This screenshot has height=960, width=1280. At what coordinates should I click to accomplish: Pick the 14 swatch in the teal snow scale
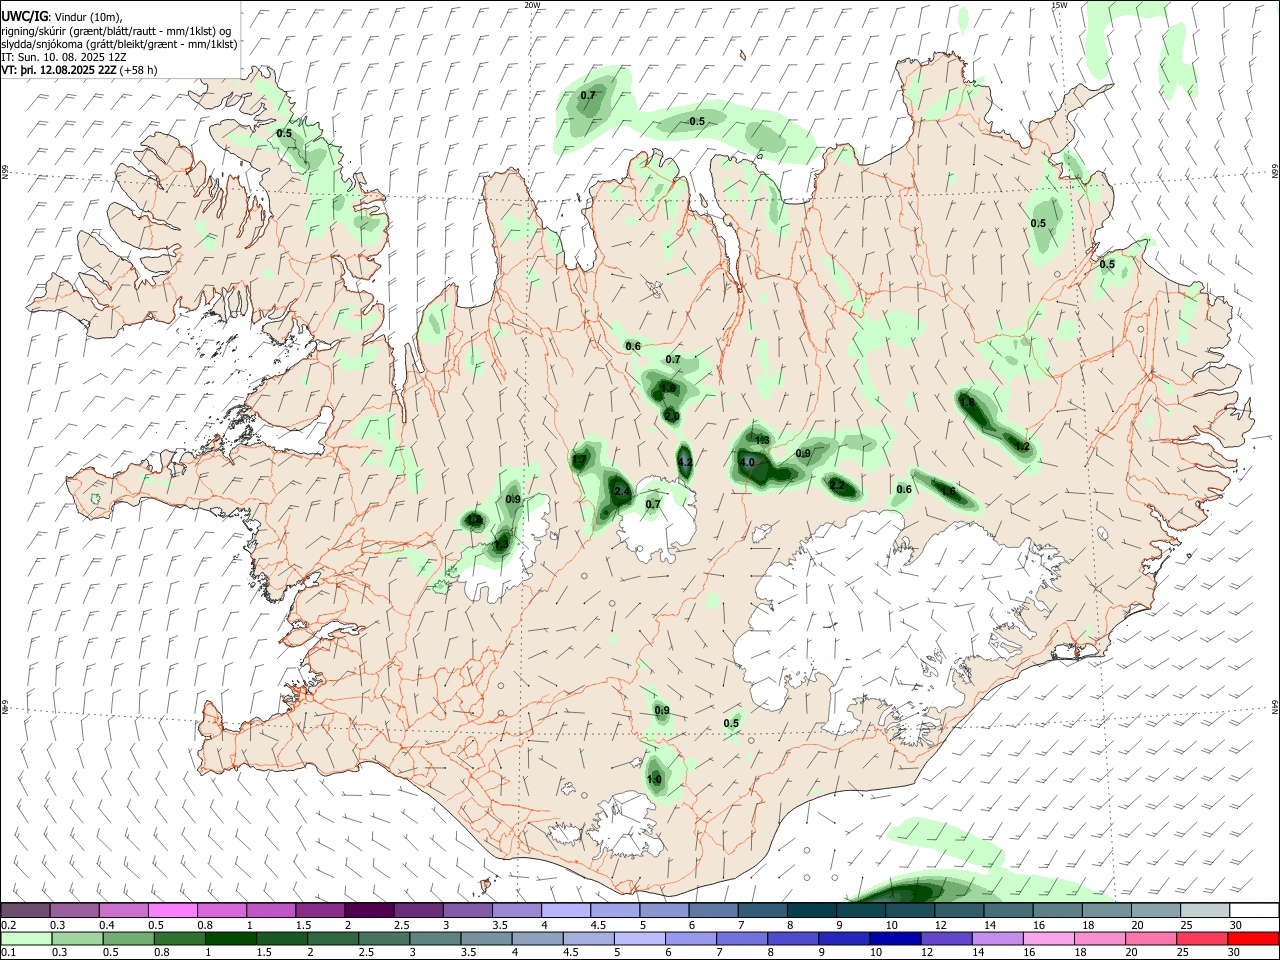click(x=1008, y=910)
